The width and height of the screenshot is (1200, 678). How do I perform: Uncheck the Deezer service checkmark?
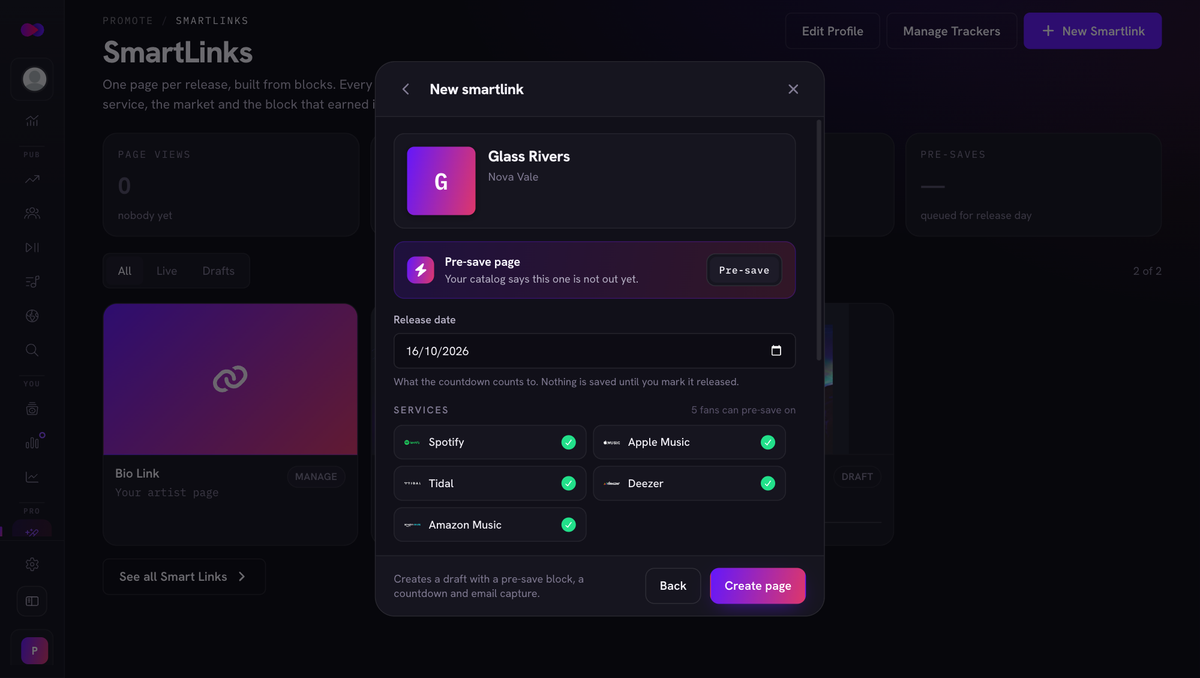[x=768, y=483]
